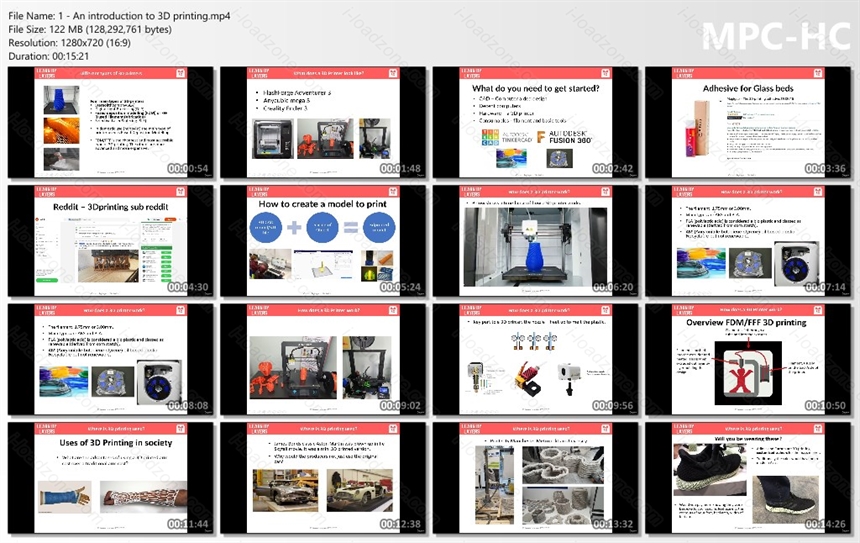Select the thumbnail at timestamp 00:07:14
This screenshot has height=543, width=860.
pyautogui.click(x=748, y=241)
